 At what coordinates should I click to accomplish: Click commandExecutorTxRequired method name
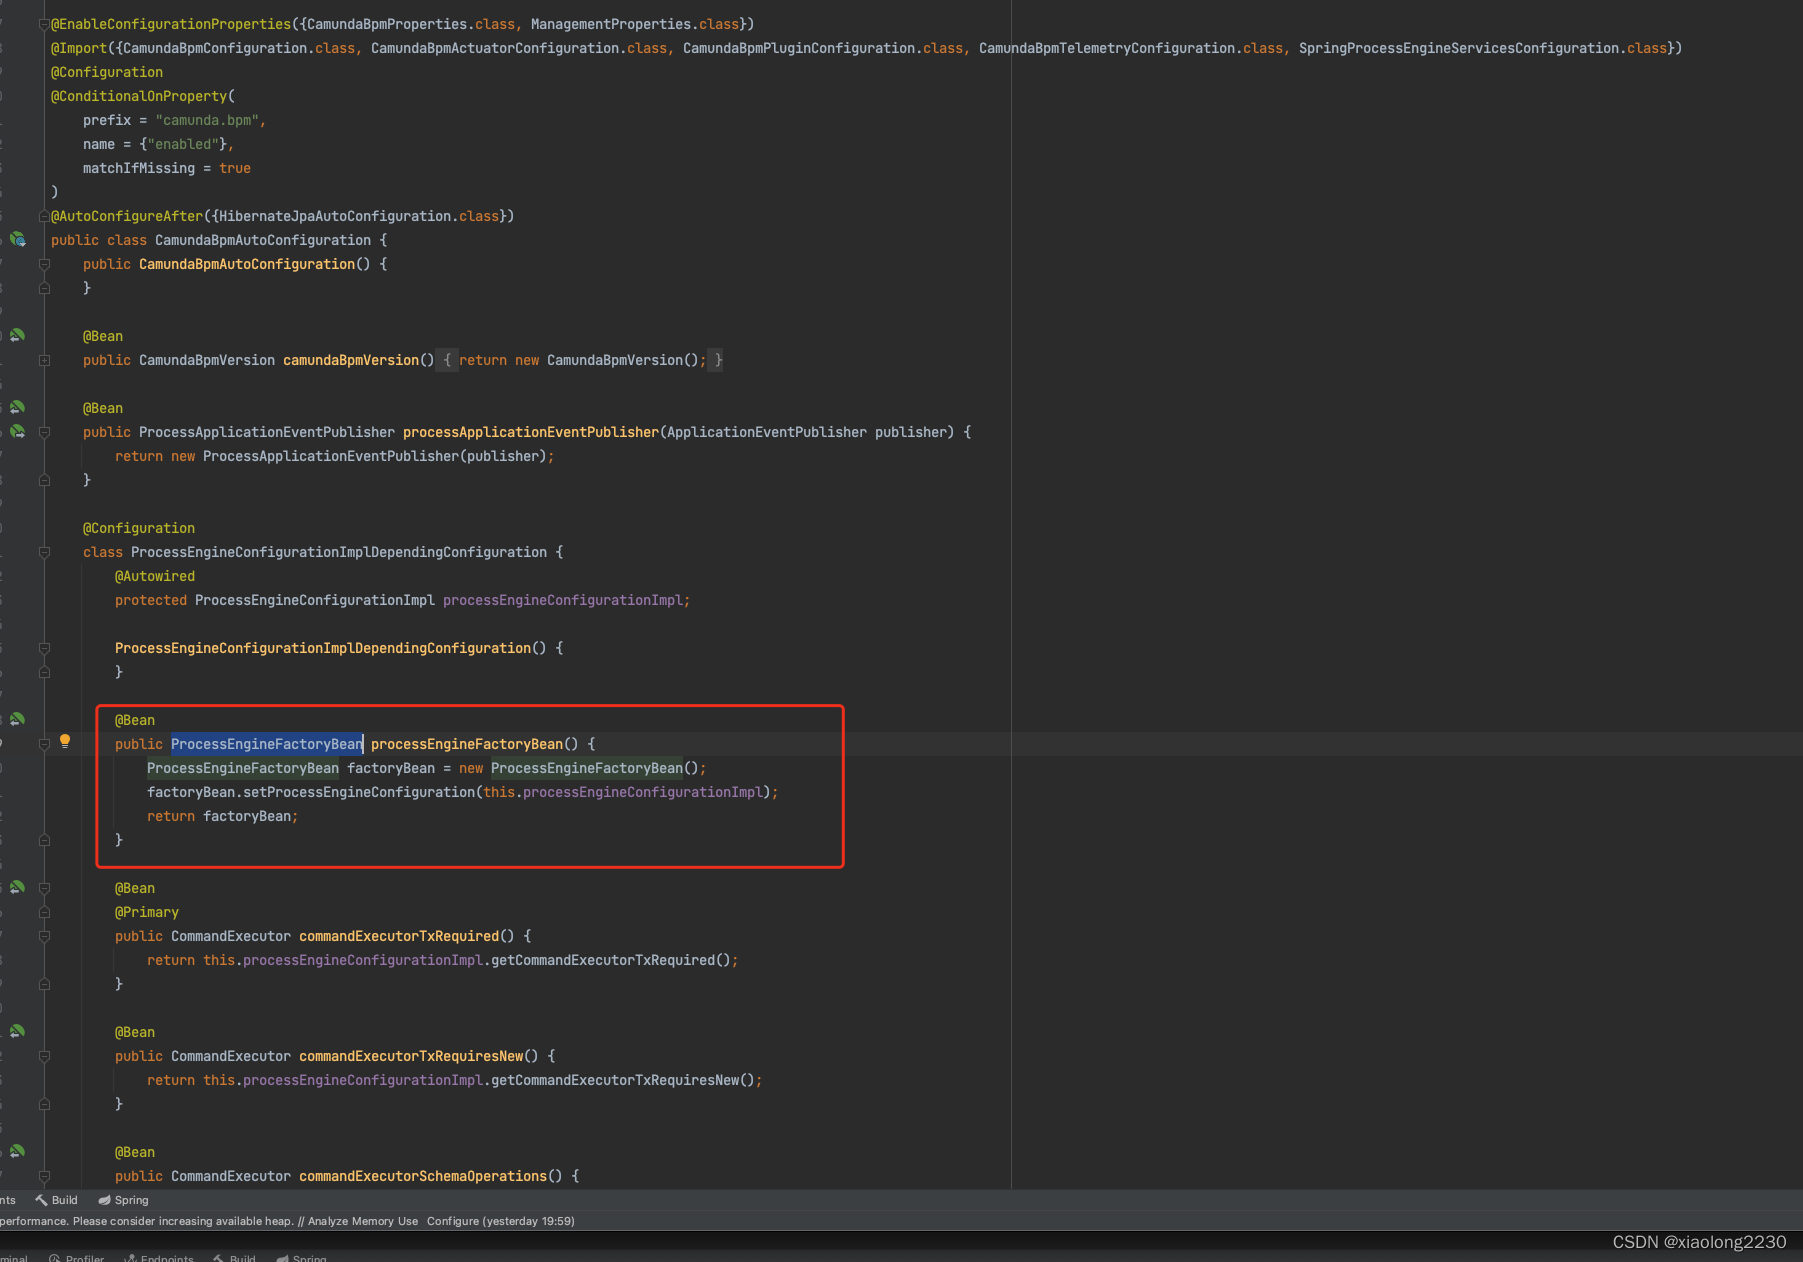(399, 936)
